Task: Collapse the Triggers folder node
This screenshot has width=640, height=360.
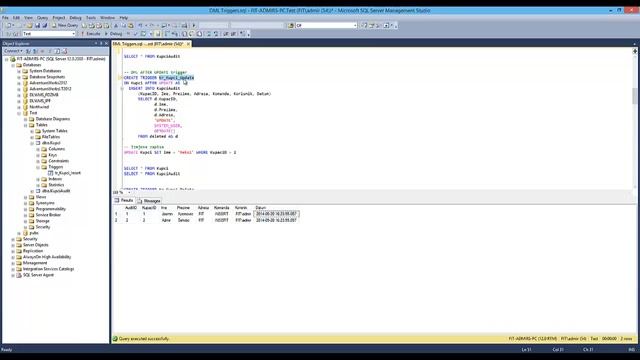Action: point(38,167)
